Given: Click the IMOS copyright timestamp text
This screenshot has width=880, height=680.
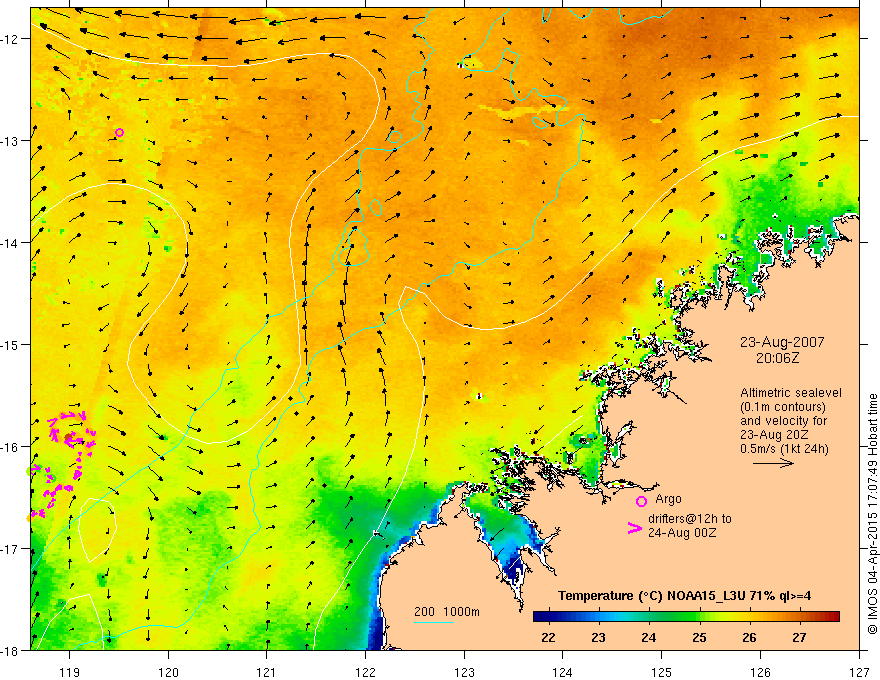Looking at the screenshot, I should click(872, 514).
